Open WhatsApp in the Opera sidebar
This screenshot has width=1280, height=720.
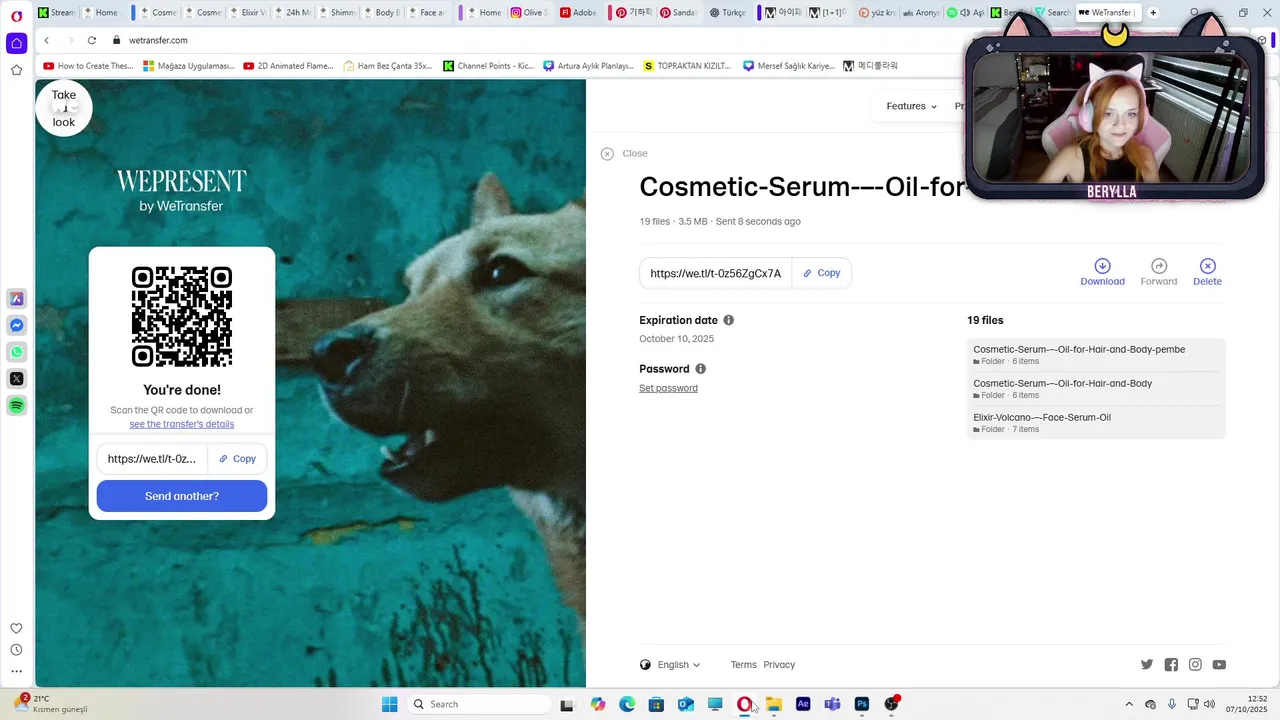(17, 352)
